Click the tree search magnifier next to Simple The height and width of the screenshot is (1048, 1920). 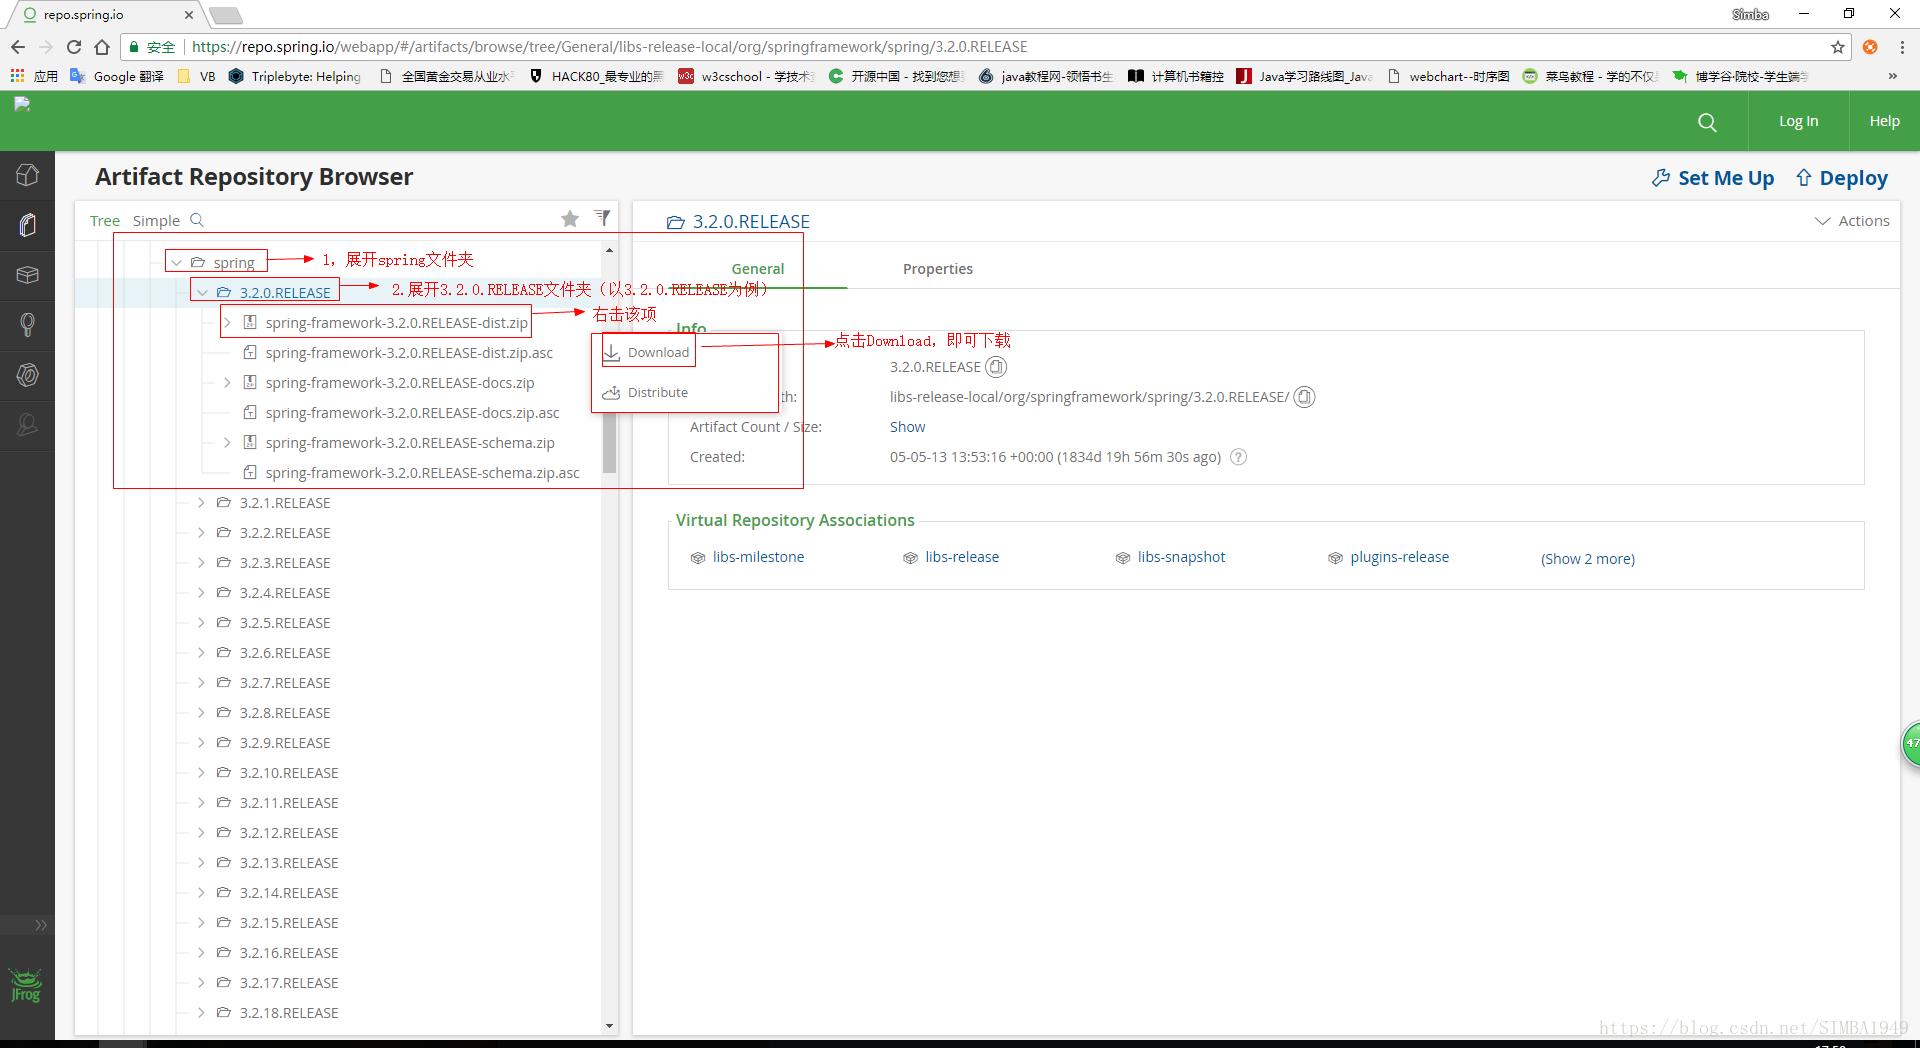(197, 220)
